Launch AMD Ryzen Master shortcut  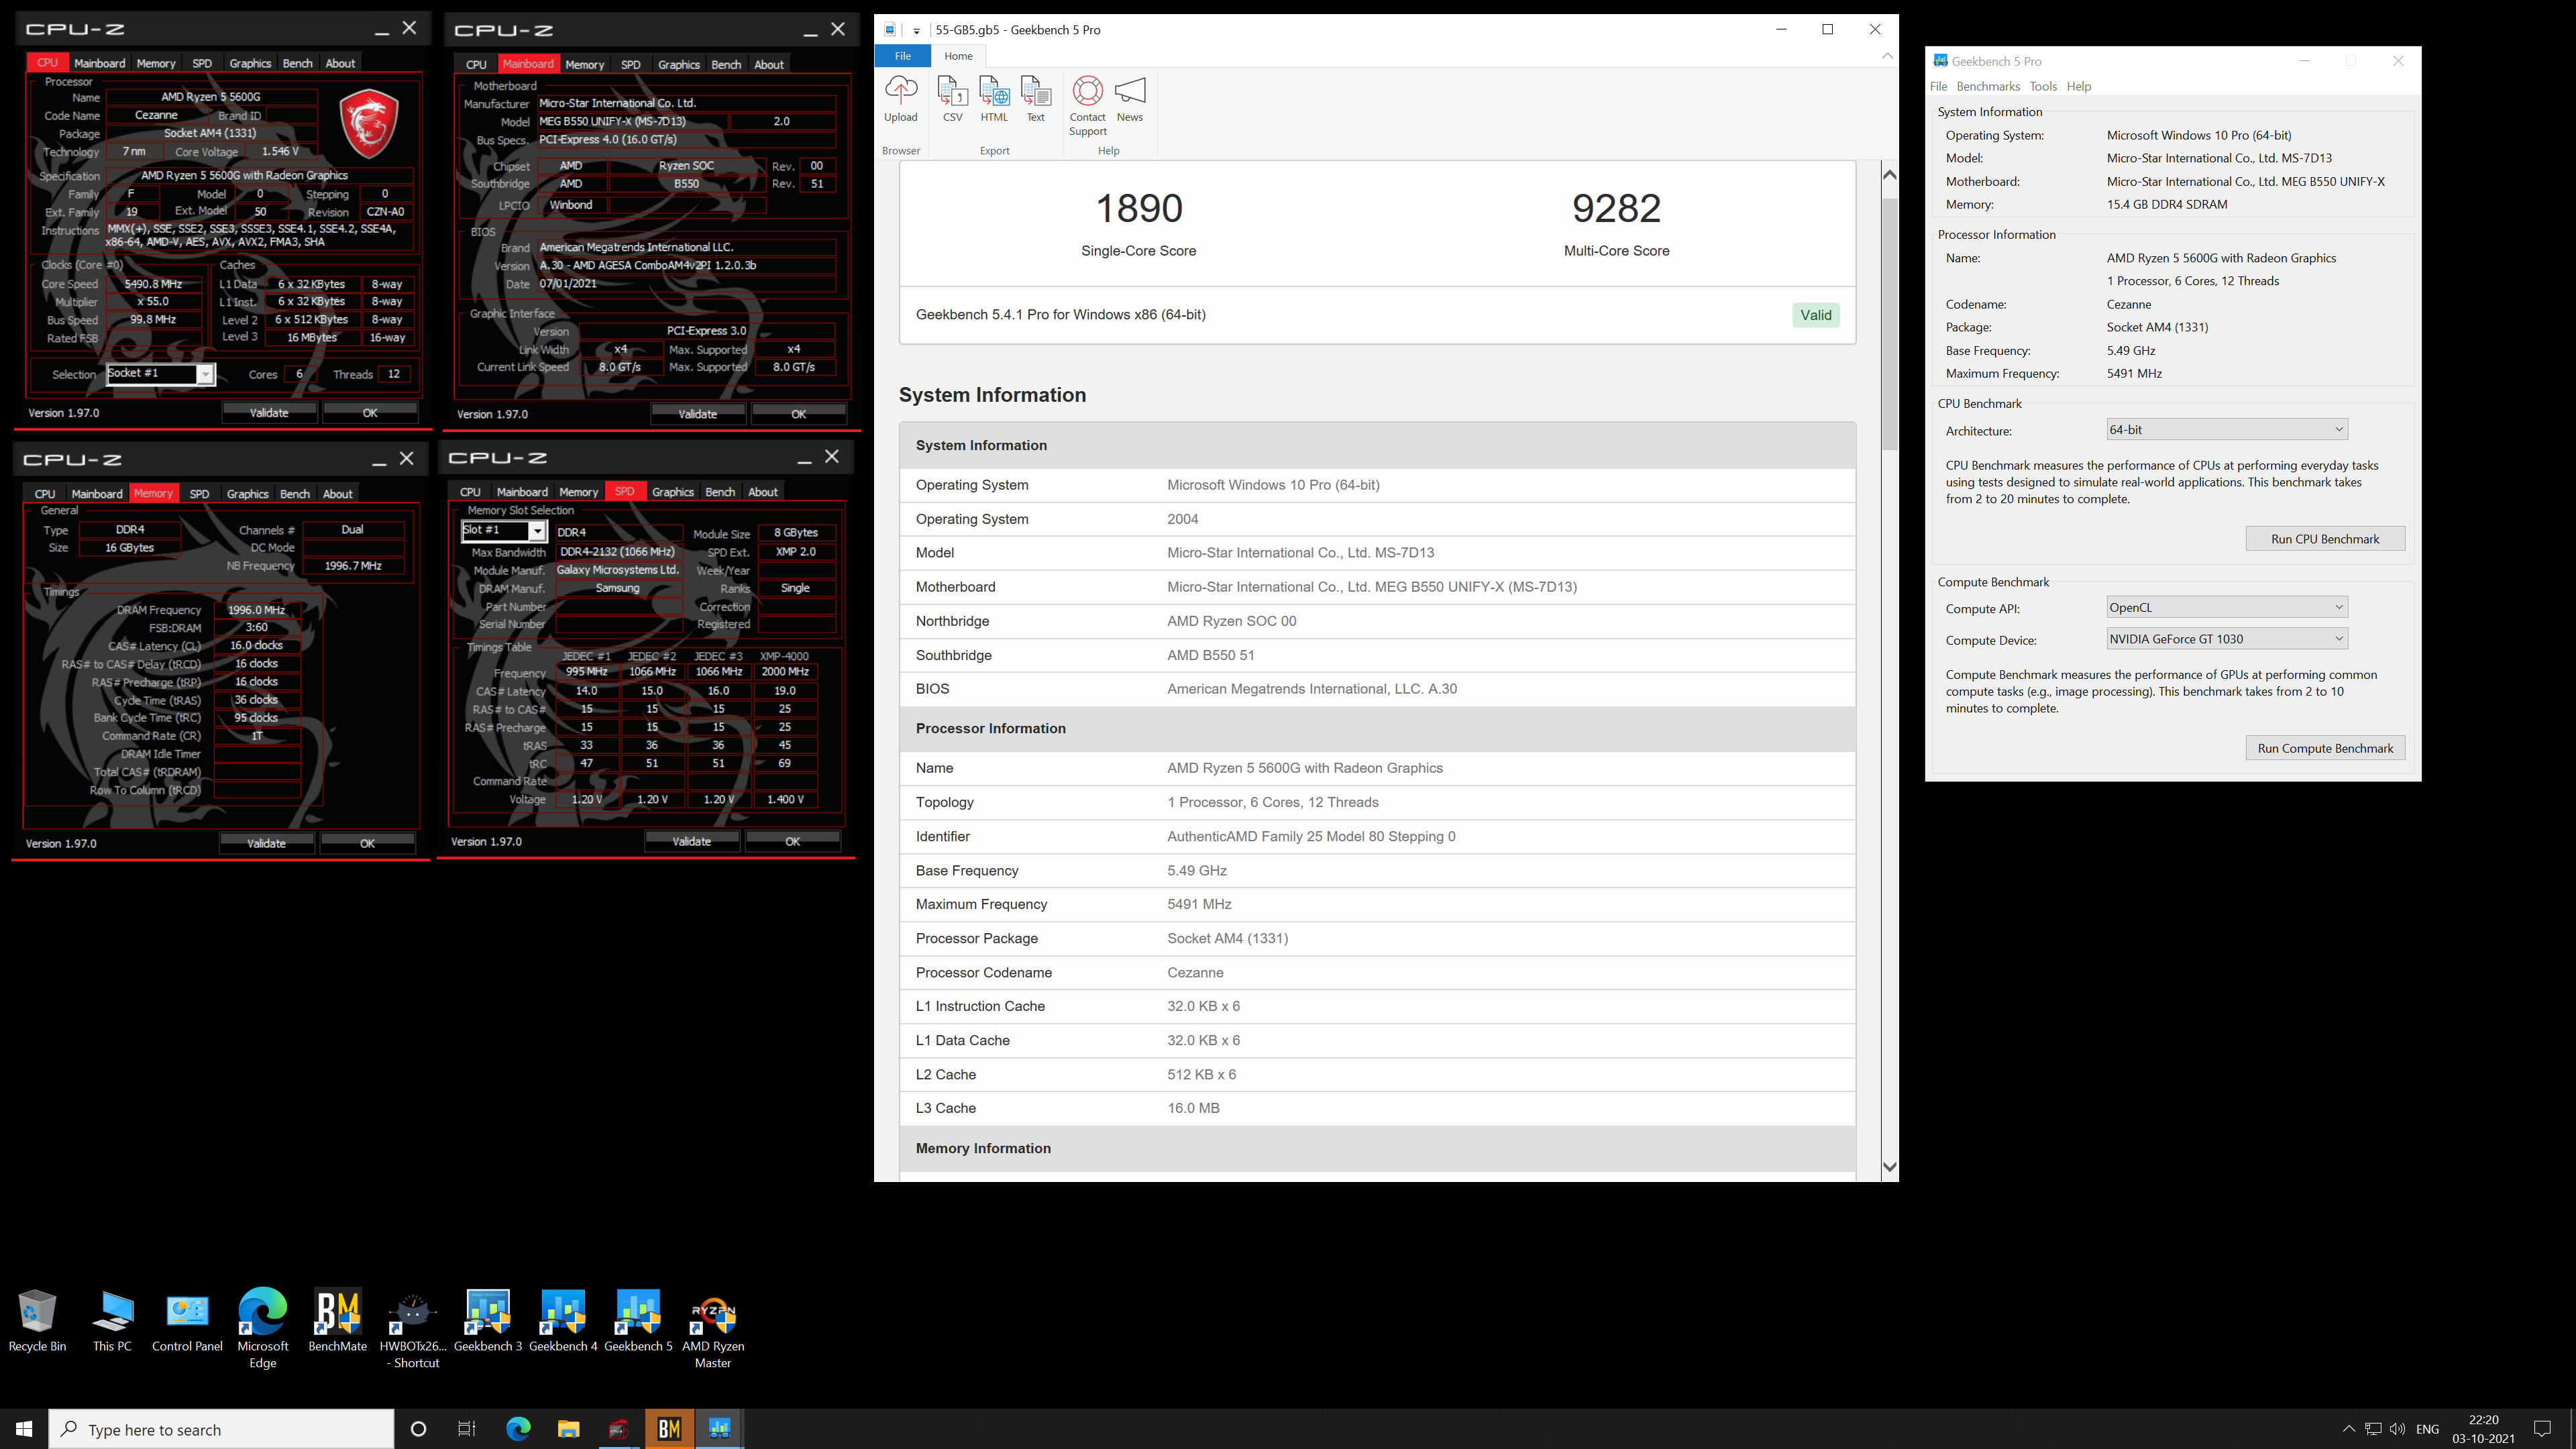[713, 1329]
